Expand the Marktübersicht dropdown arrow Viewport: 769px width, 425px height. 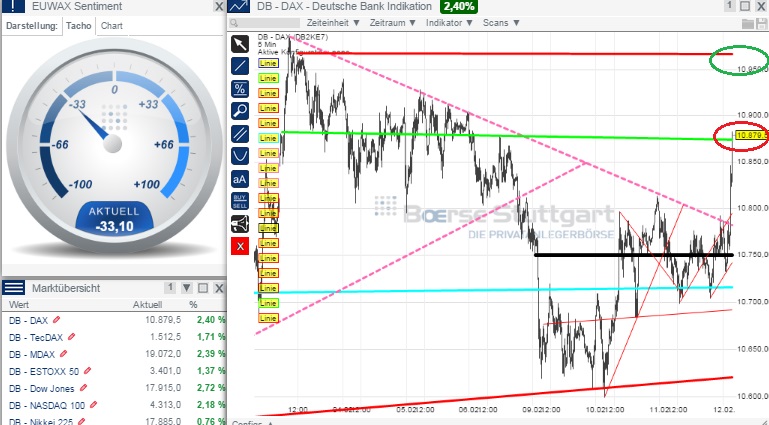pyautogui.click(x=186, y=288)
